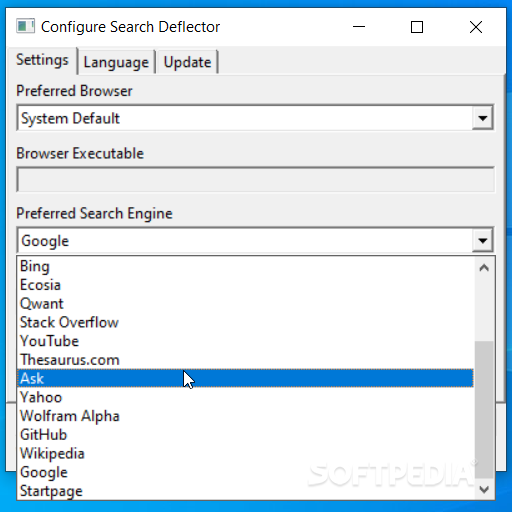The image size is (512, 512).
Task: Click the dropdown list scrollbar thumb
Action: 484,410
